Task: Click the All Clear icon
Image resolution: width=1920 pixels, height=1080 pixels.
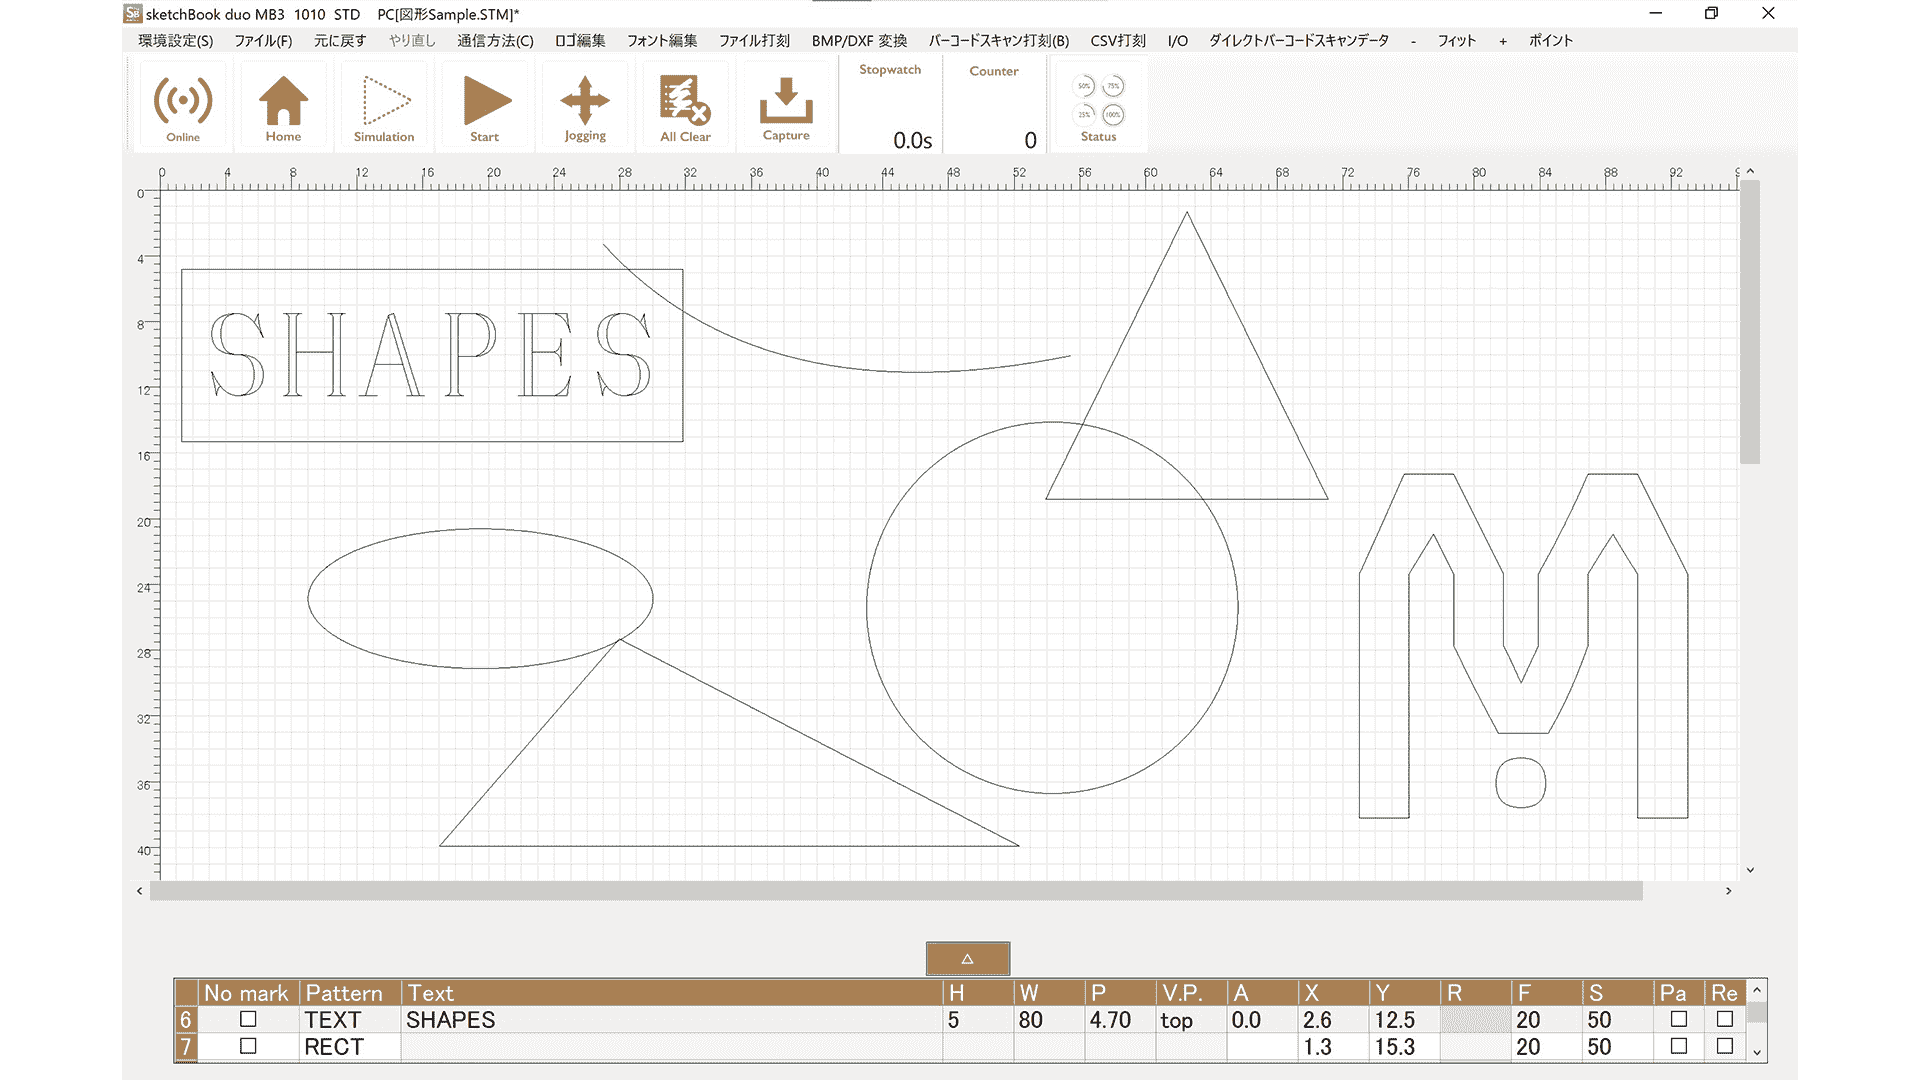Action: pyautogui.click(x=685, y=100)
